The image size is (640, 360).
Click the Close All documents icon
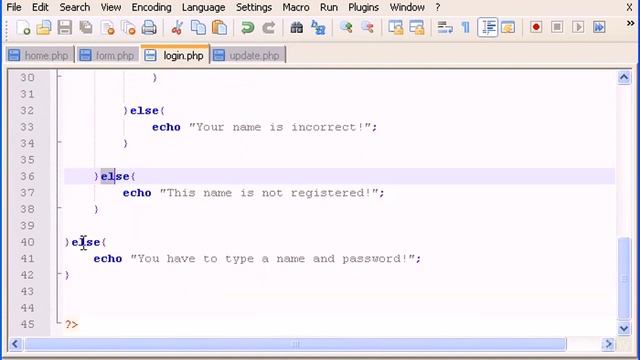tap(128, 28)
